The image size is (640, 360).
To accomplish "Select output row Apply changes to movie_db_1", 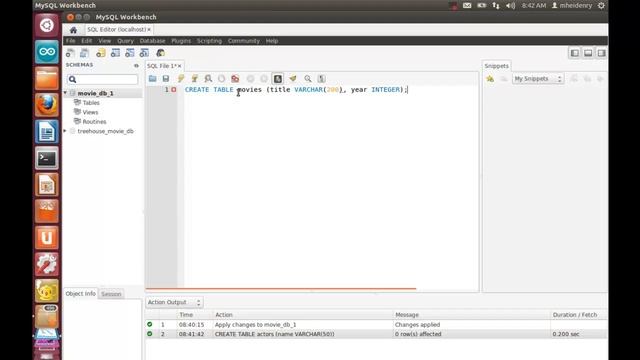I will coord(376,324).
